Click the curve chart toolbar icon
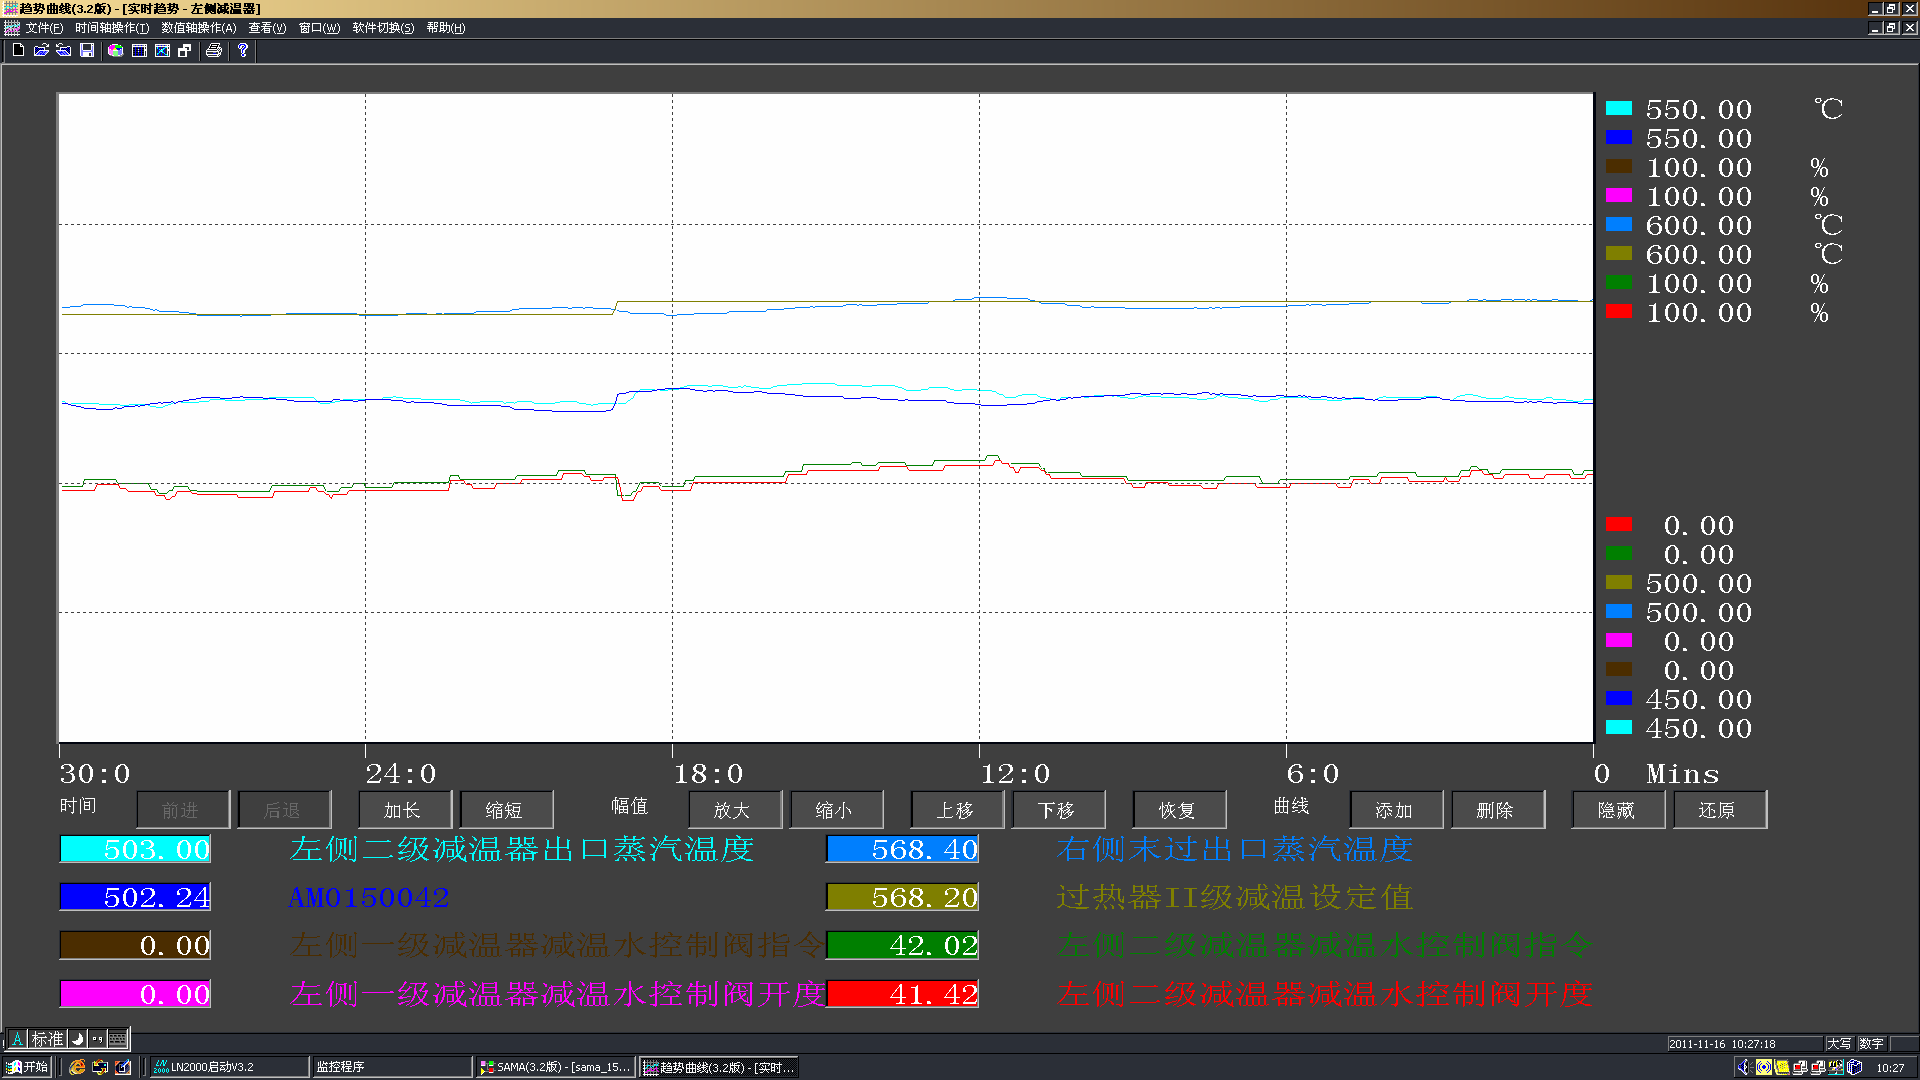1920x1080 pixels. point(162,50)
